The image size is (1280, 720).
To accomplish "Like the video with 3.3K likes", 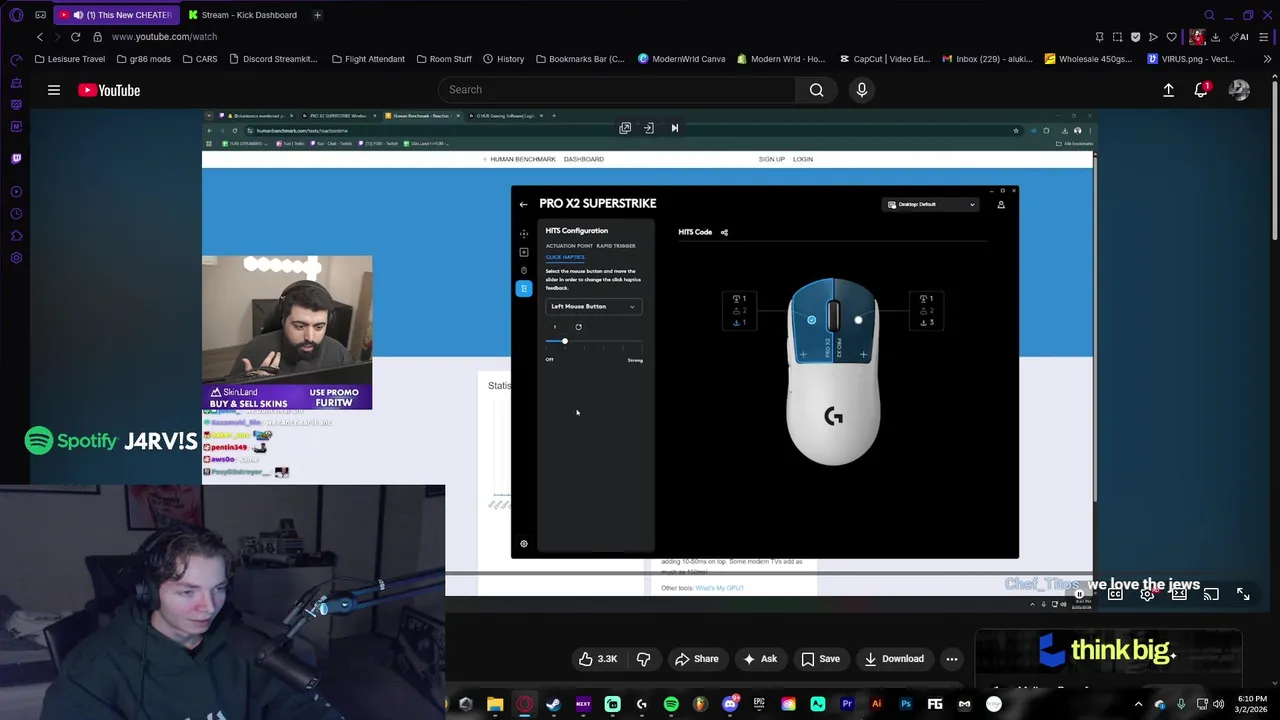I will [x=598, y=659].
